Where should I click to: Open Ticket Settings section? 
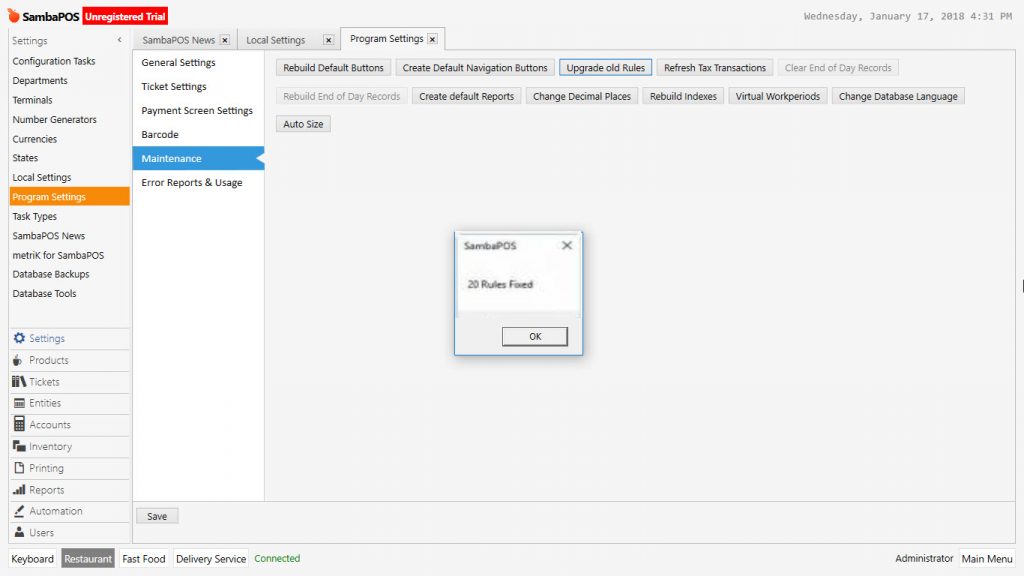coord(199,86)
